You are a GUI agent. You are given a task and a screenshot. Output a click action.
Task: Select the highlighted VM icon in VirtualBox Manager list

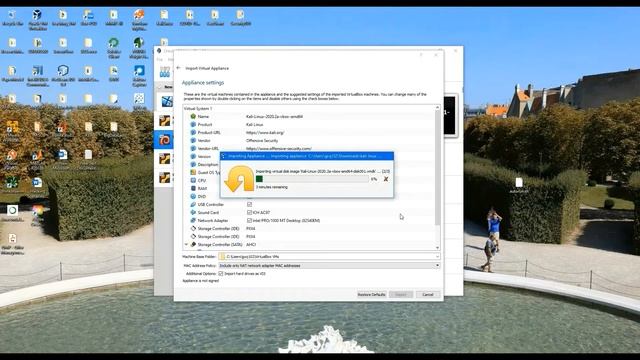(164, 140)
